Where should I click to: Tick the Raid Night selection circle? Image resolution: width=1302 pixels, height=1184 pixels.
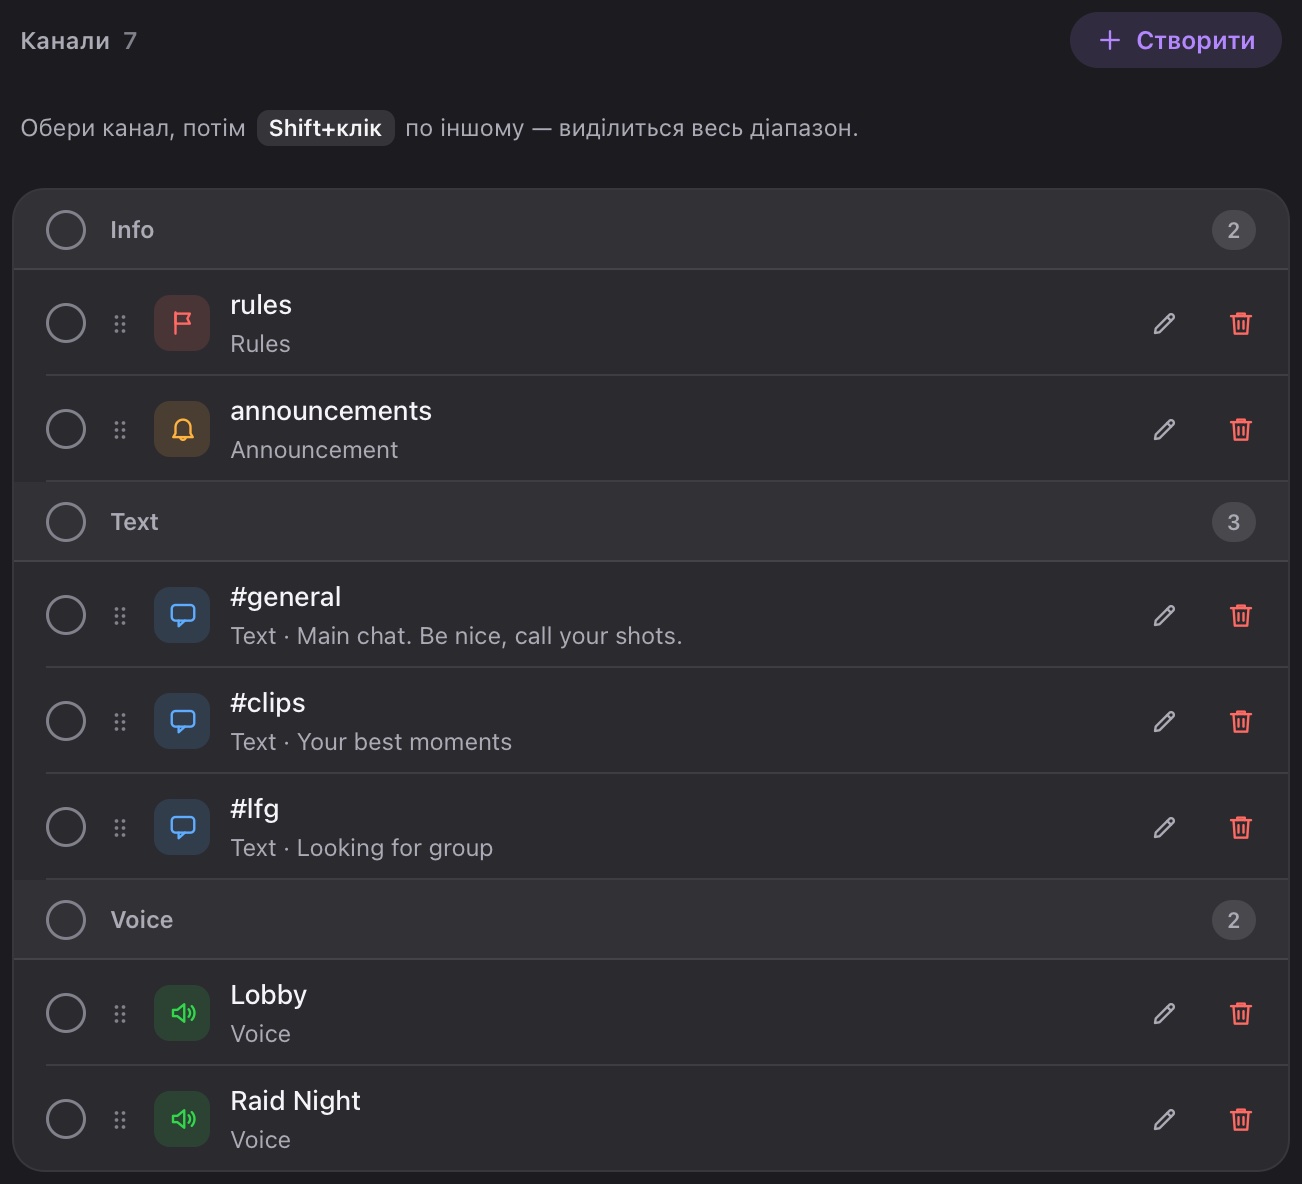click(66, 1119)
